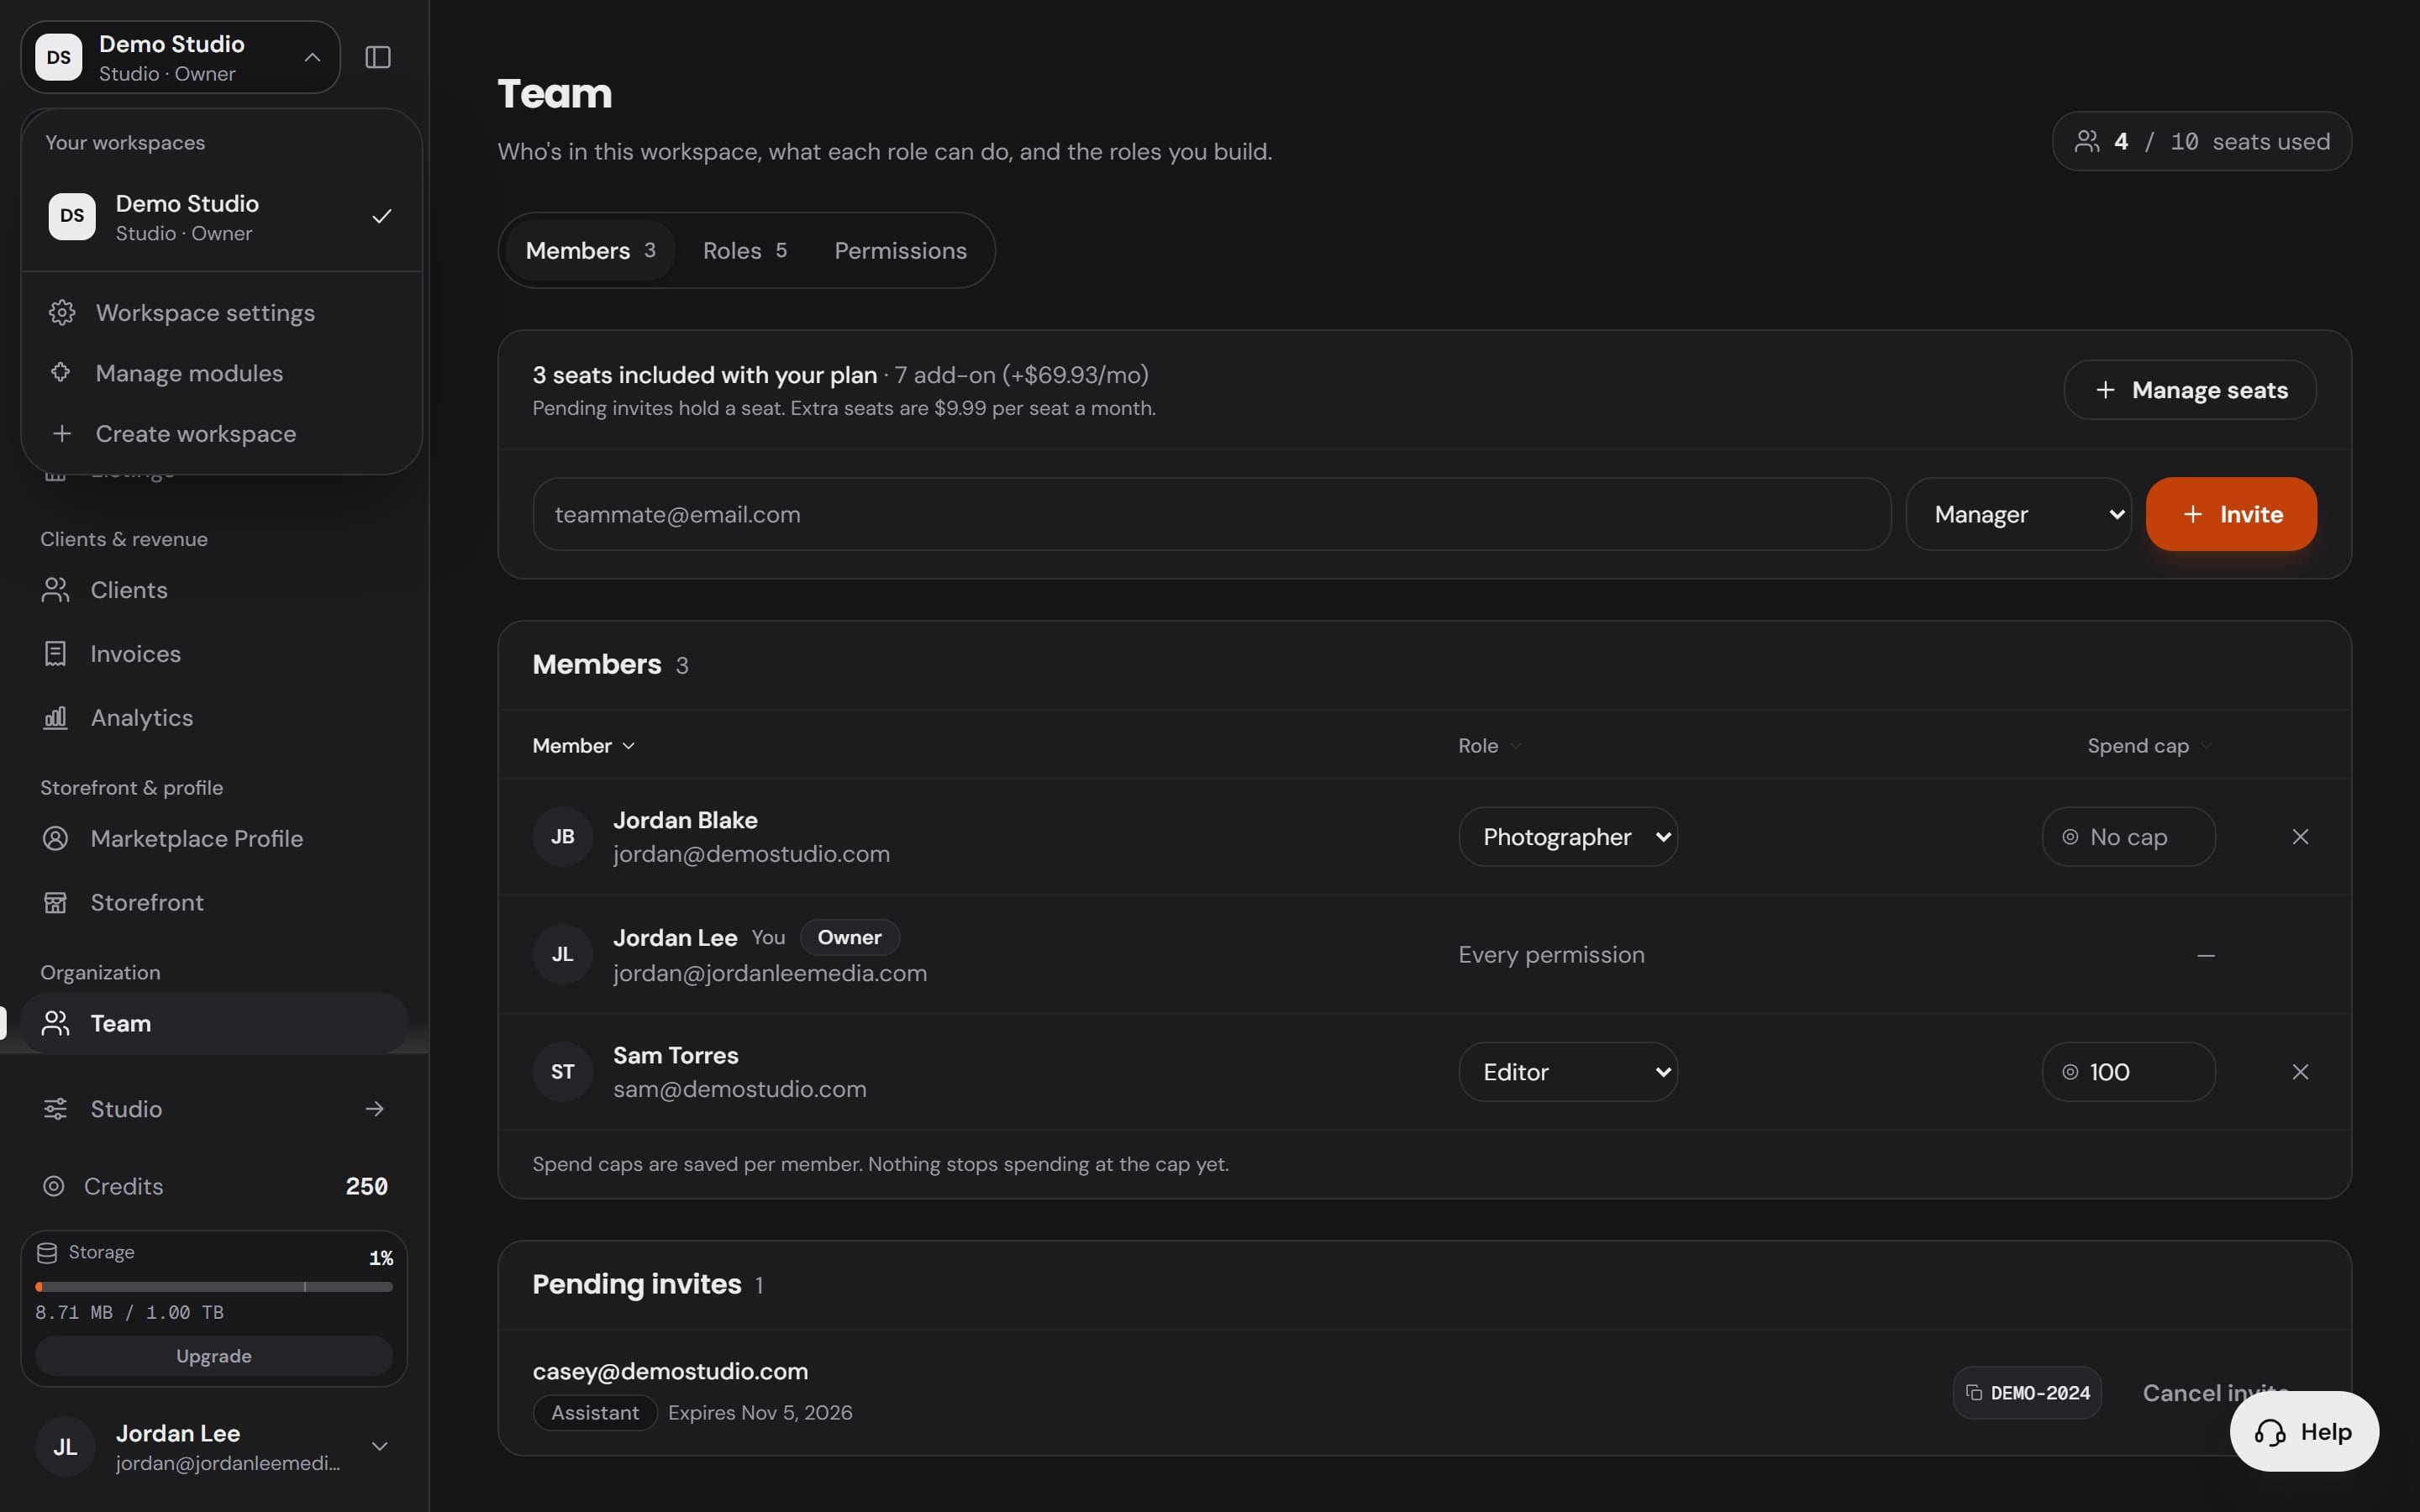Open Team in sidebar

coord(214,1023)
